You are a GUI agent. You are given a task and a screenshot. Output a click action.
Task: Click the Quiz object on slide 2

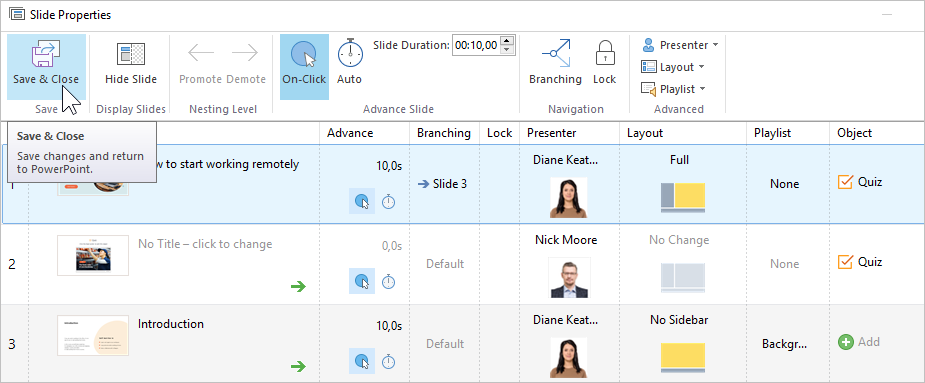click(860, 261)
